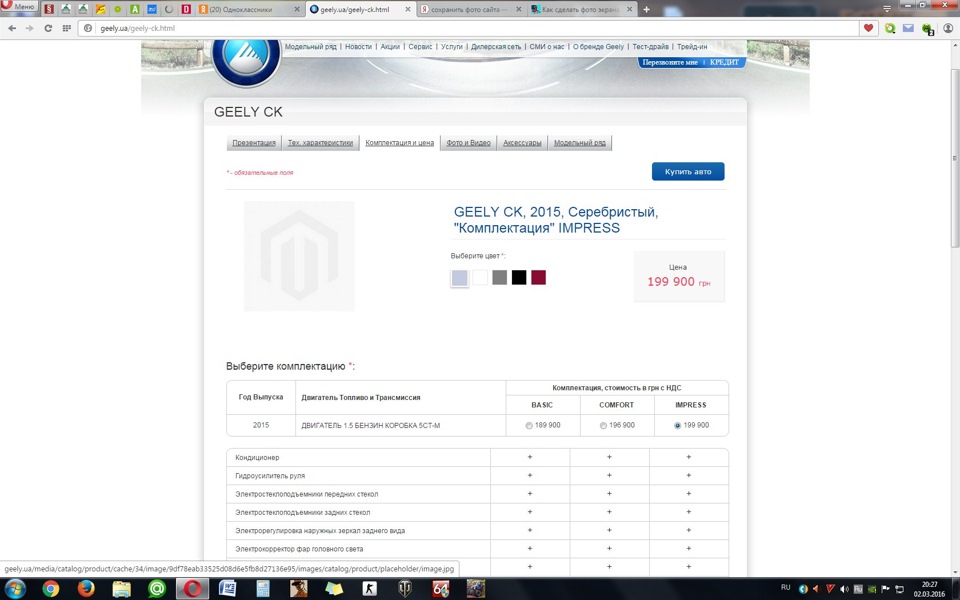The height and width of the screenshot is (600, 960).
Task: Select the BASIC 189 900 radio button
Action: point(529,426)
